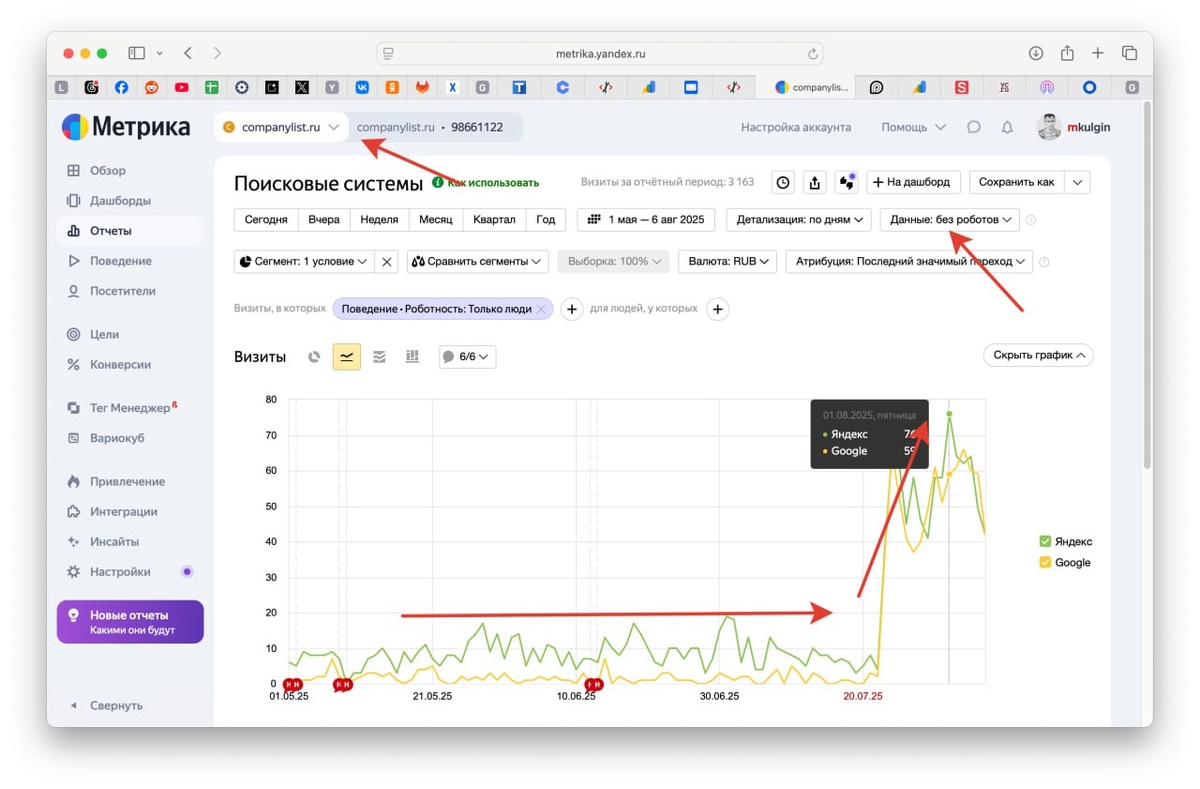Switch to the pie chart view
The height and width of the screenshot is (789, 1200).
pos(314,356)
